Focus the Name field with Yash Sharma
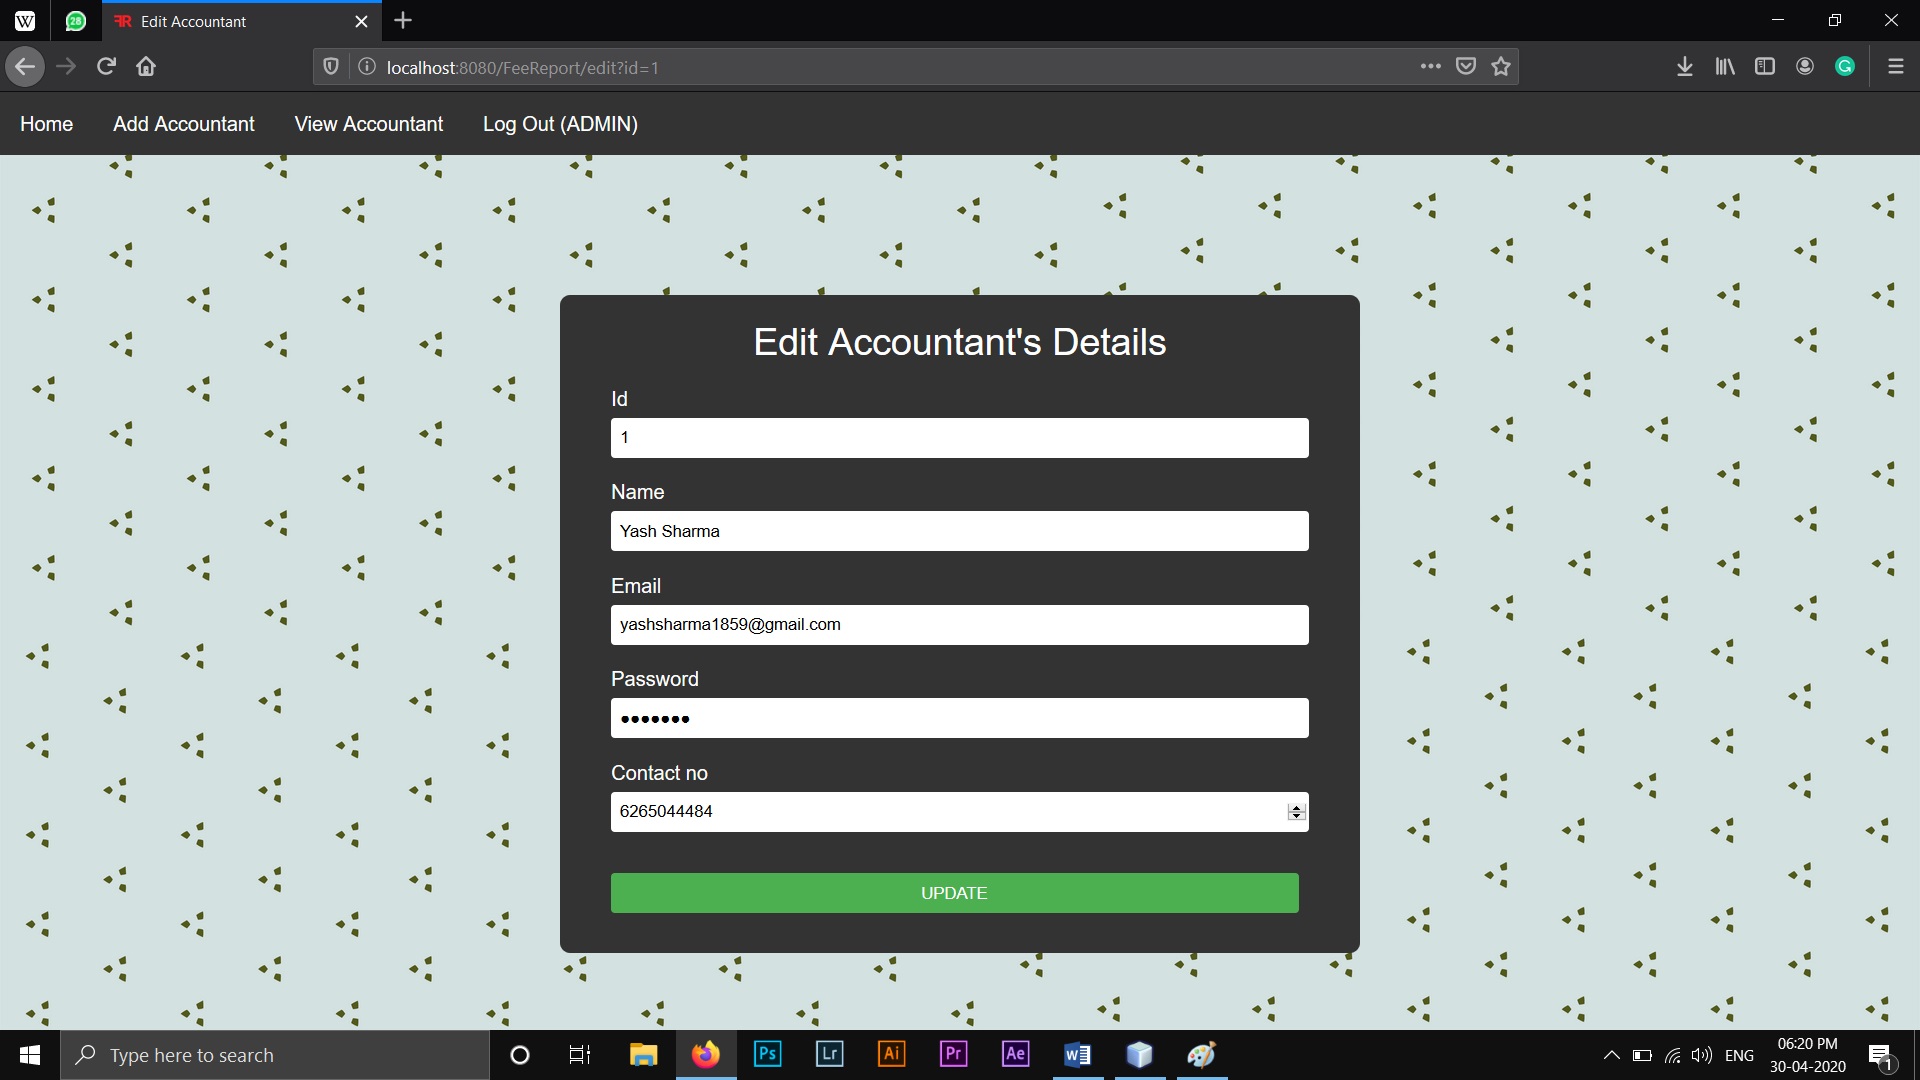 click(958, 531)
